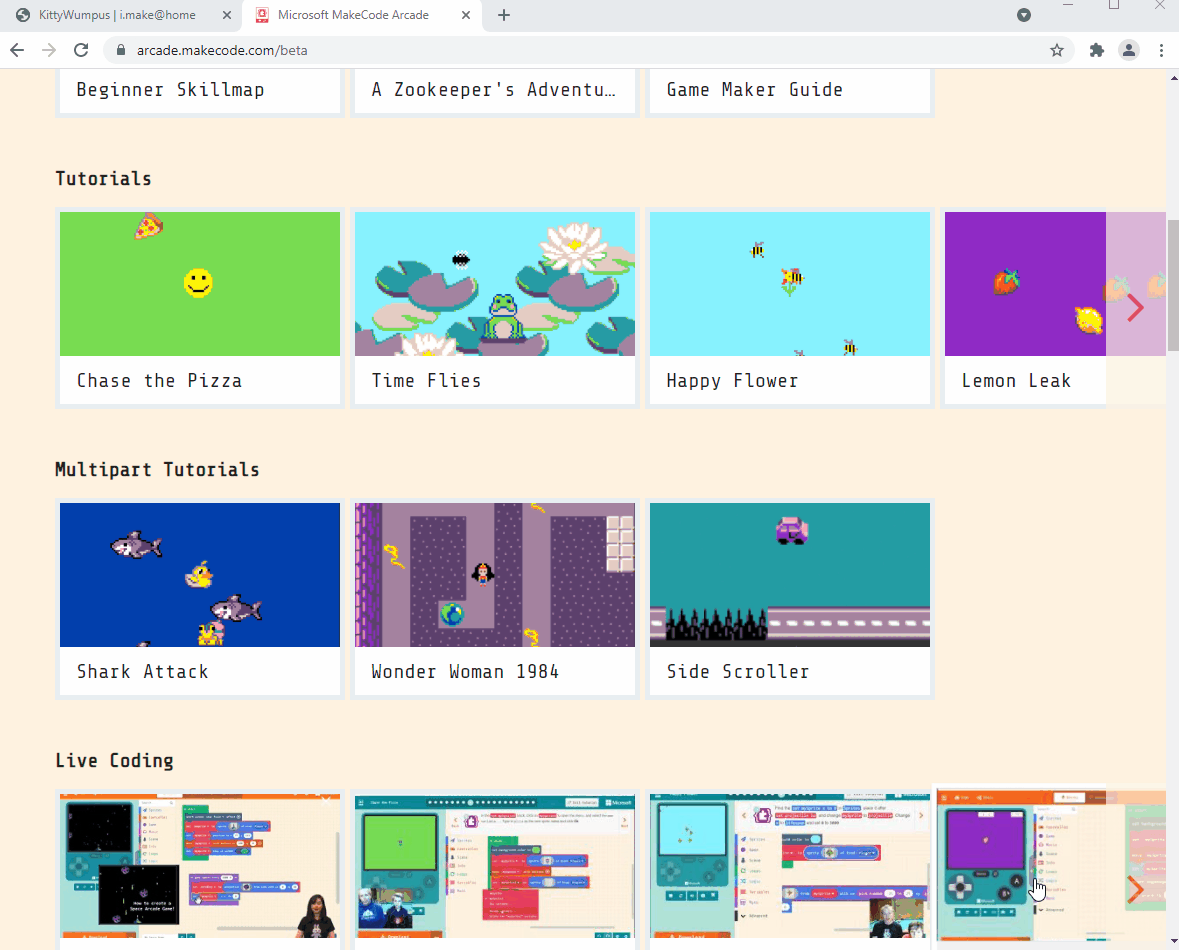
Task: Switch to the KittyWumpus tab
Action: click(120, 15)
